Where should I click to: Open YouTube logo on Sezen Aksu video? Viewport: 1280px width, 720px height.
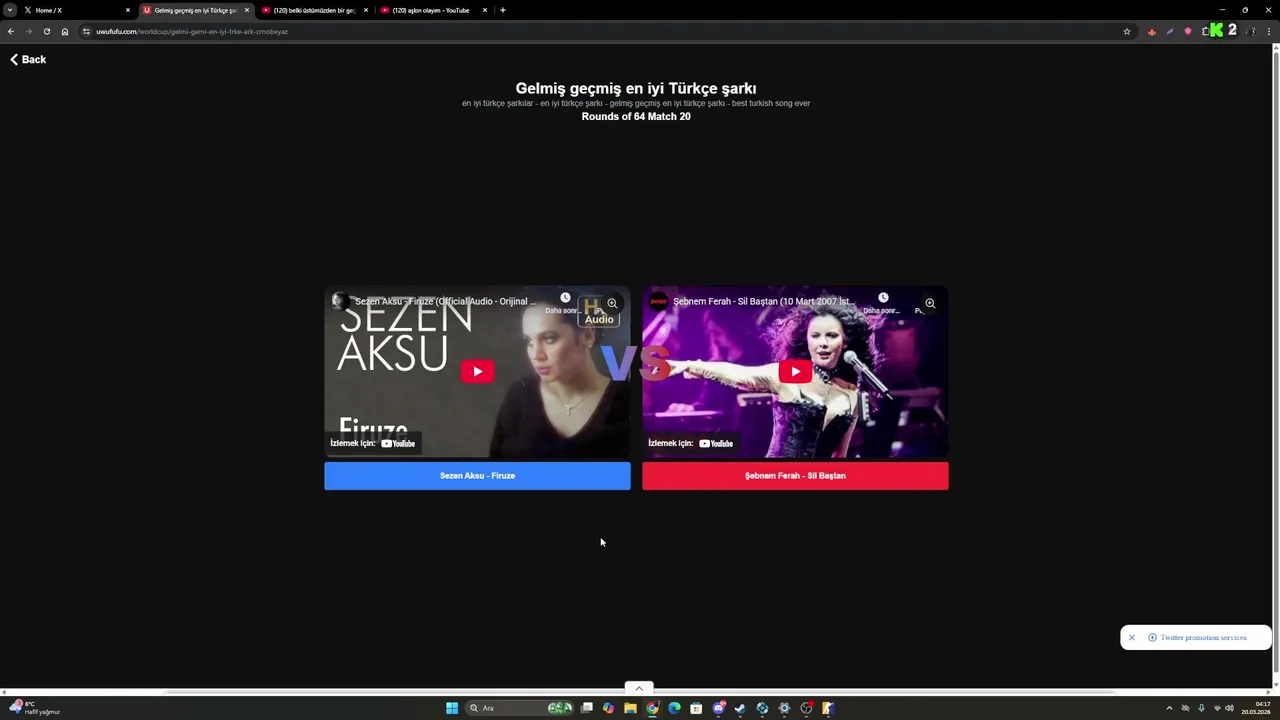[x=398, y=444]
